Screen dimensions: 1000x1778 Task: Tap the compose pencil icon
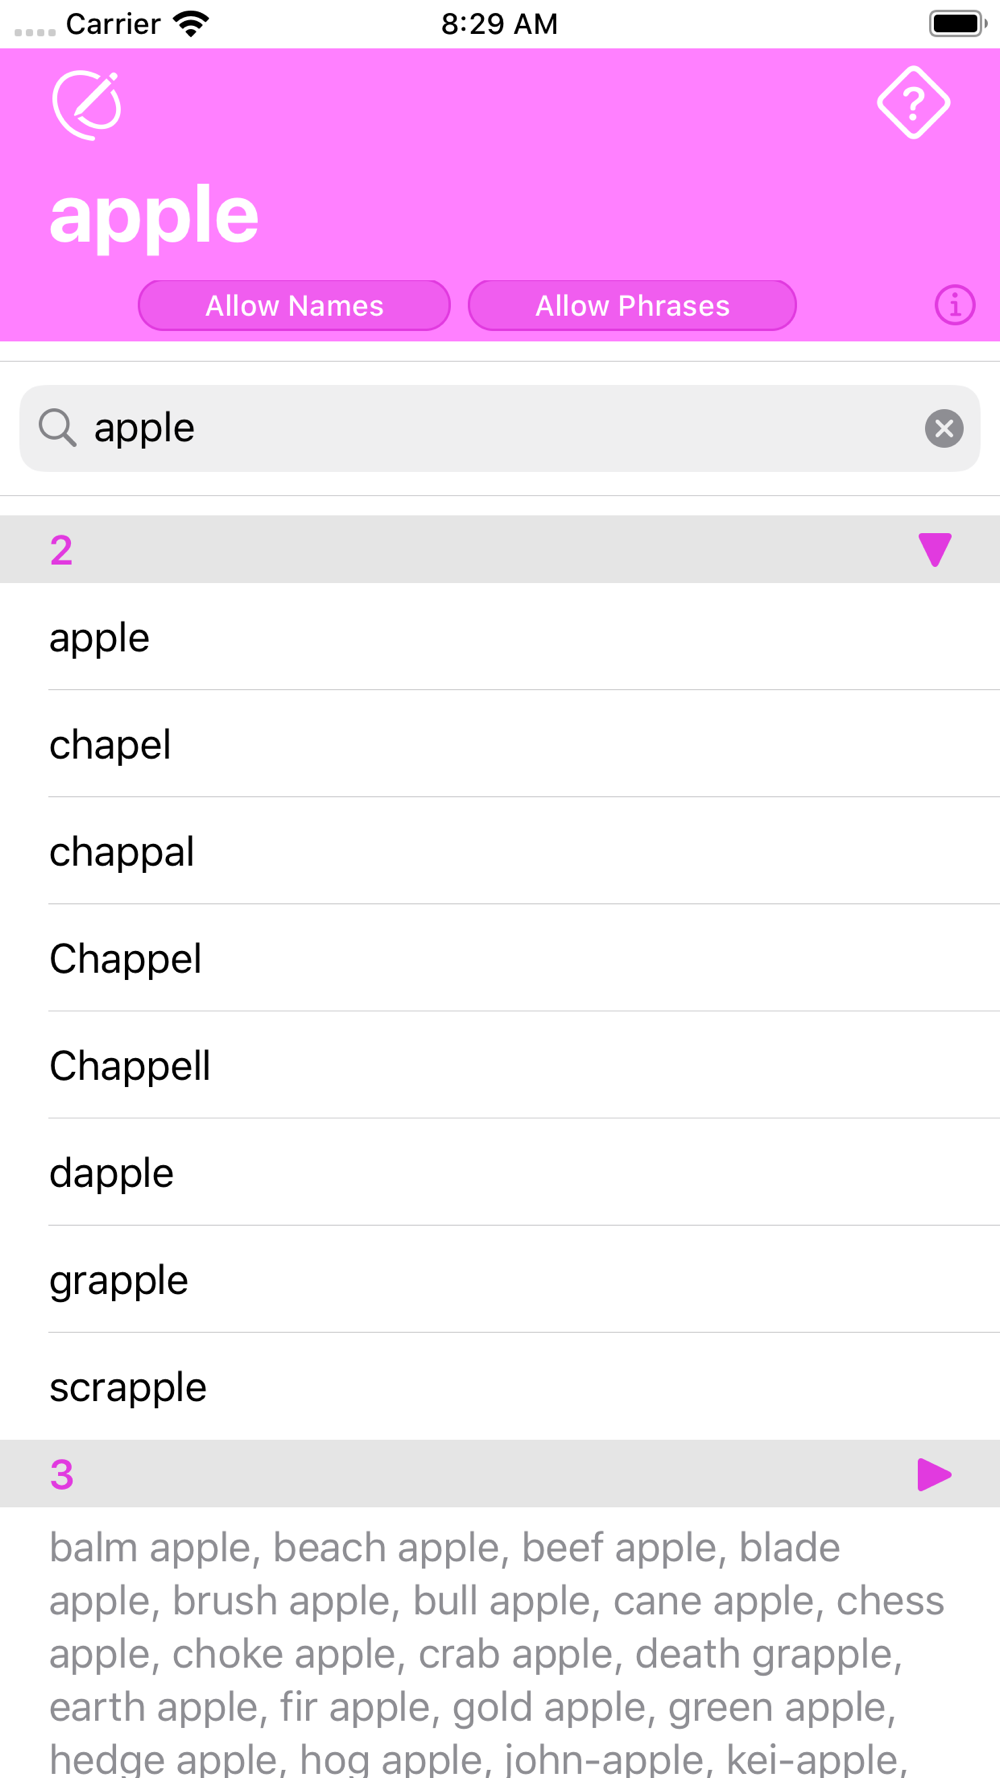pyautogui.click(x=87, y=105)
